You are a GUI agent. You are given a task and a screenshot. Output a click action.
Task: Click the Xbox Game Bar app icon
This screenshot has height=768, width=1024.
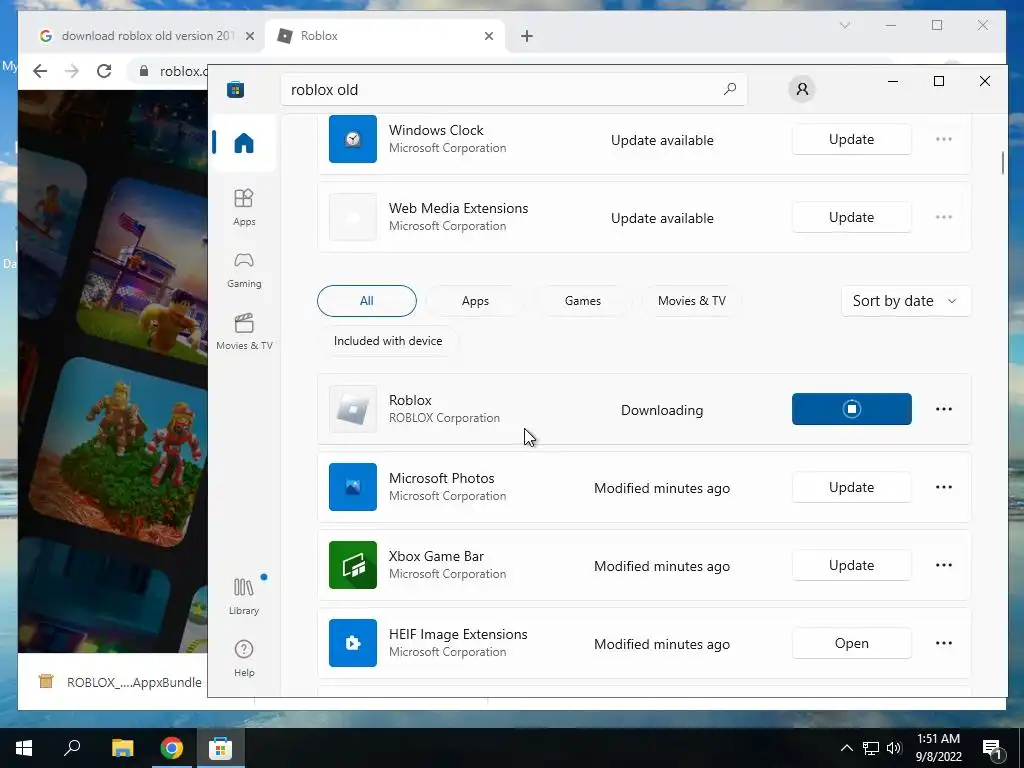(x=353, y=565)
